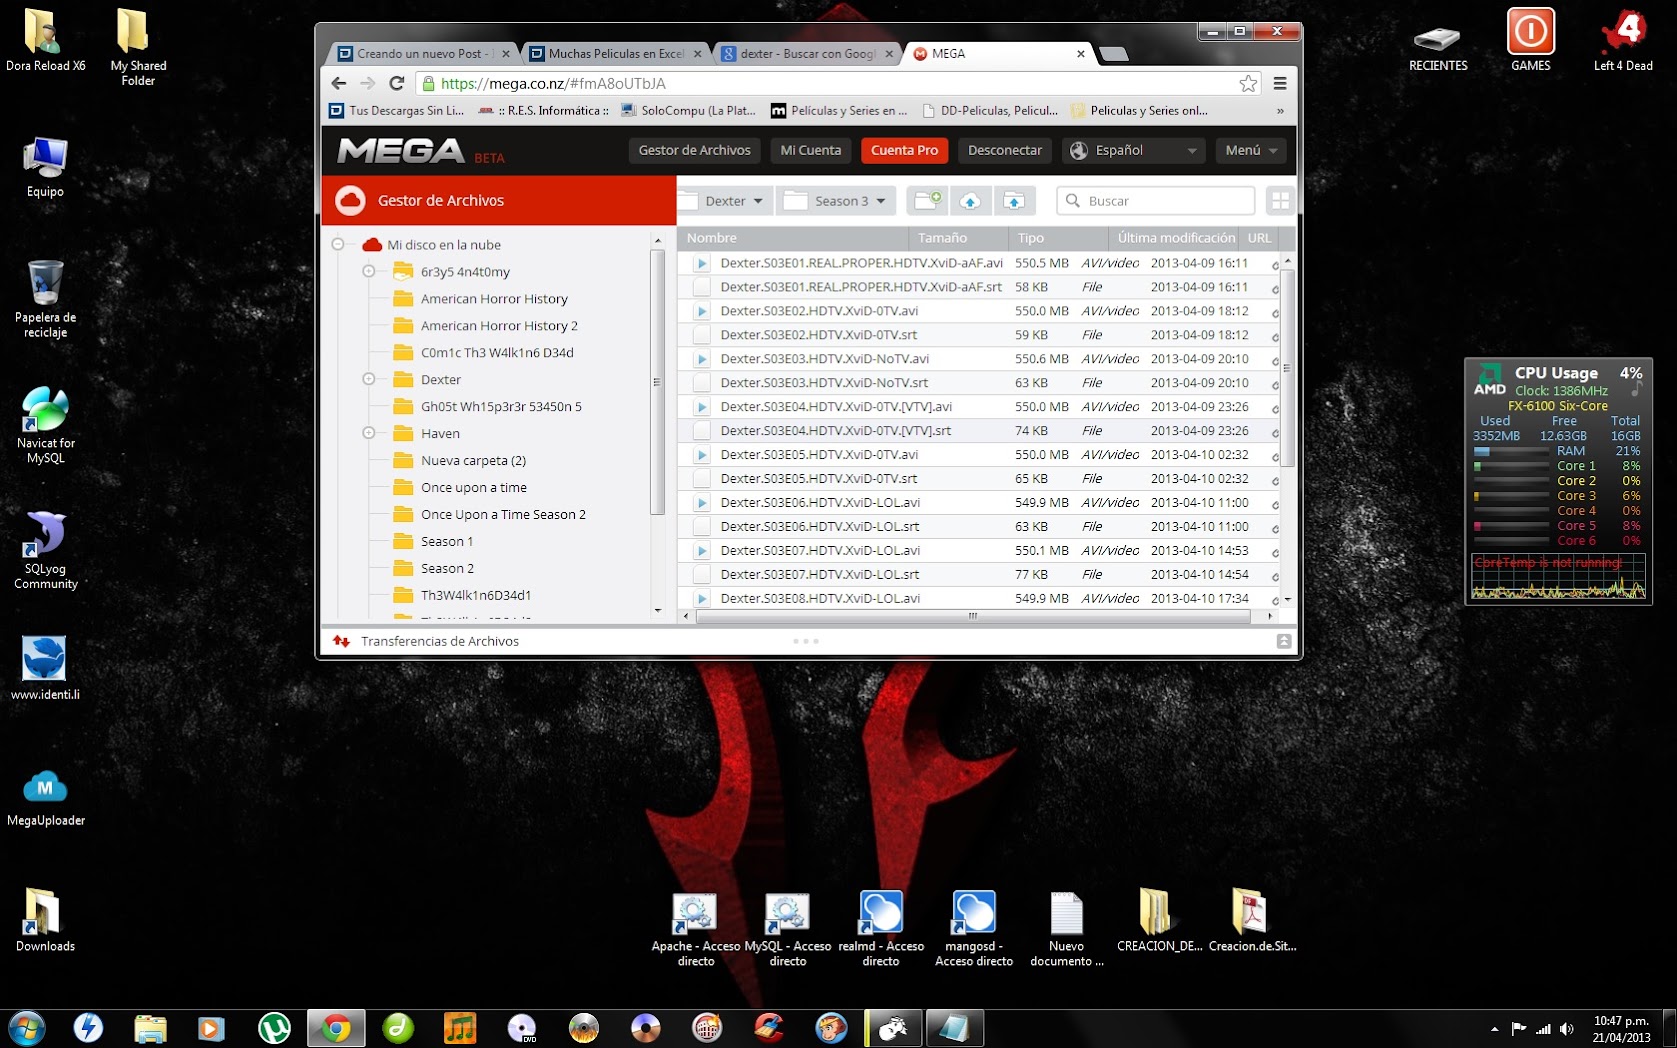Viewport: 1677px width, 1048px height.
Task: Open the Windows Start menu
Action: pos(27,1028)
